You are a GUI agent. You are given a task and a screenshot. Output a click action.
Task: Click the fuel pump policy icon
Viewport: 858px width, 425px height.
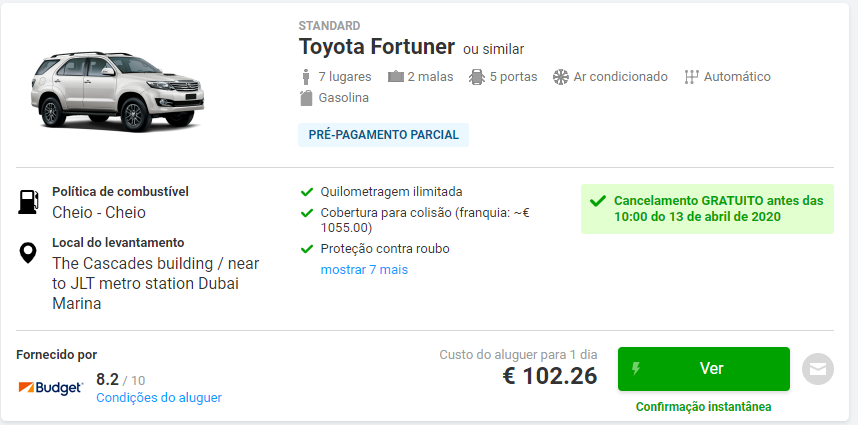[28, 202]
